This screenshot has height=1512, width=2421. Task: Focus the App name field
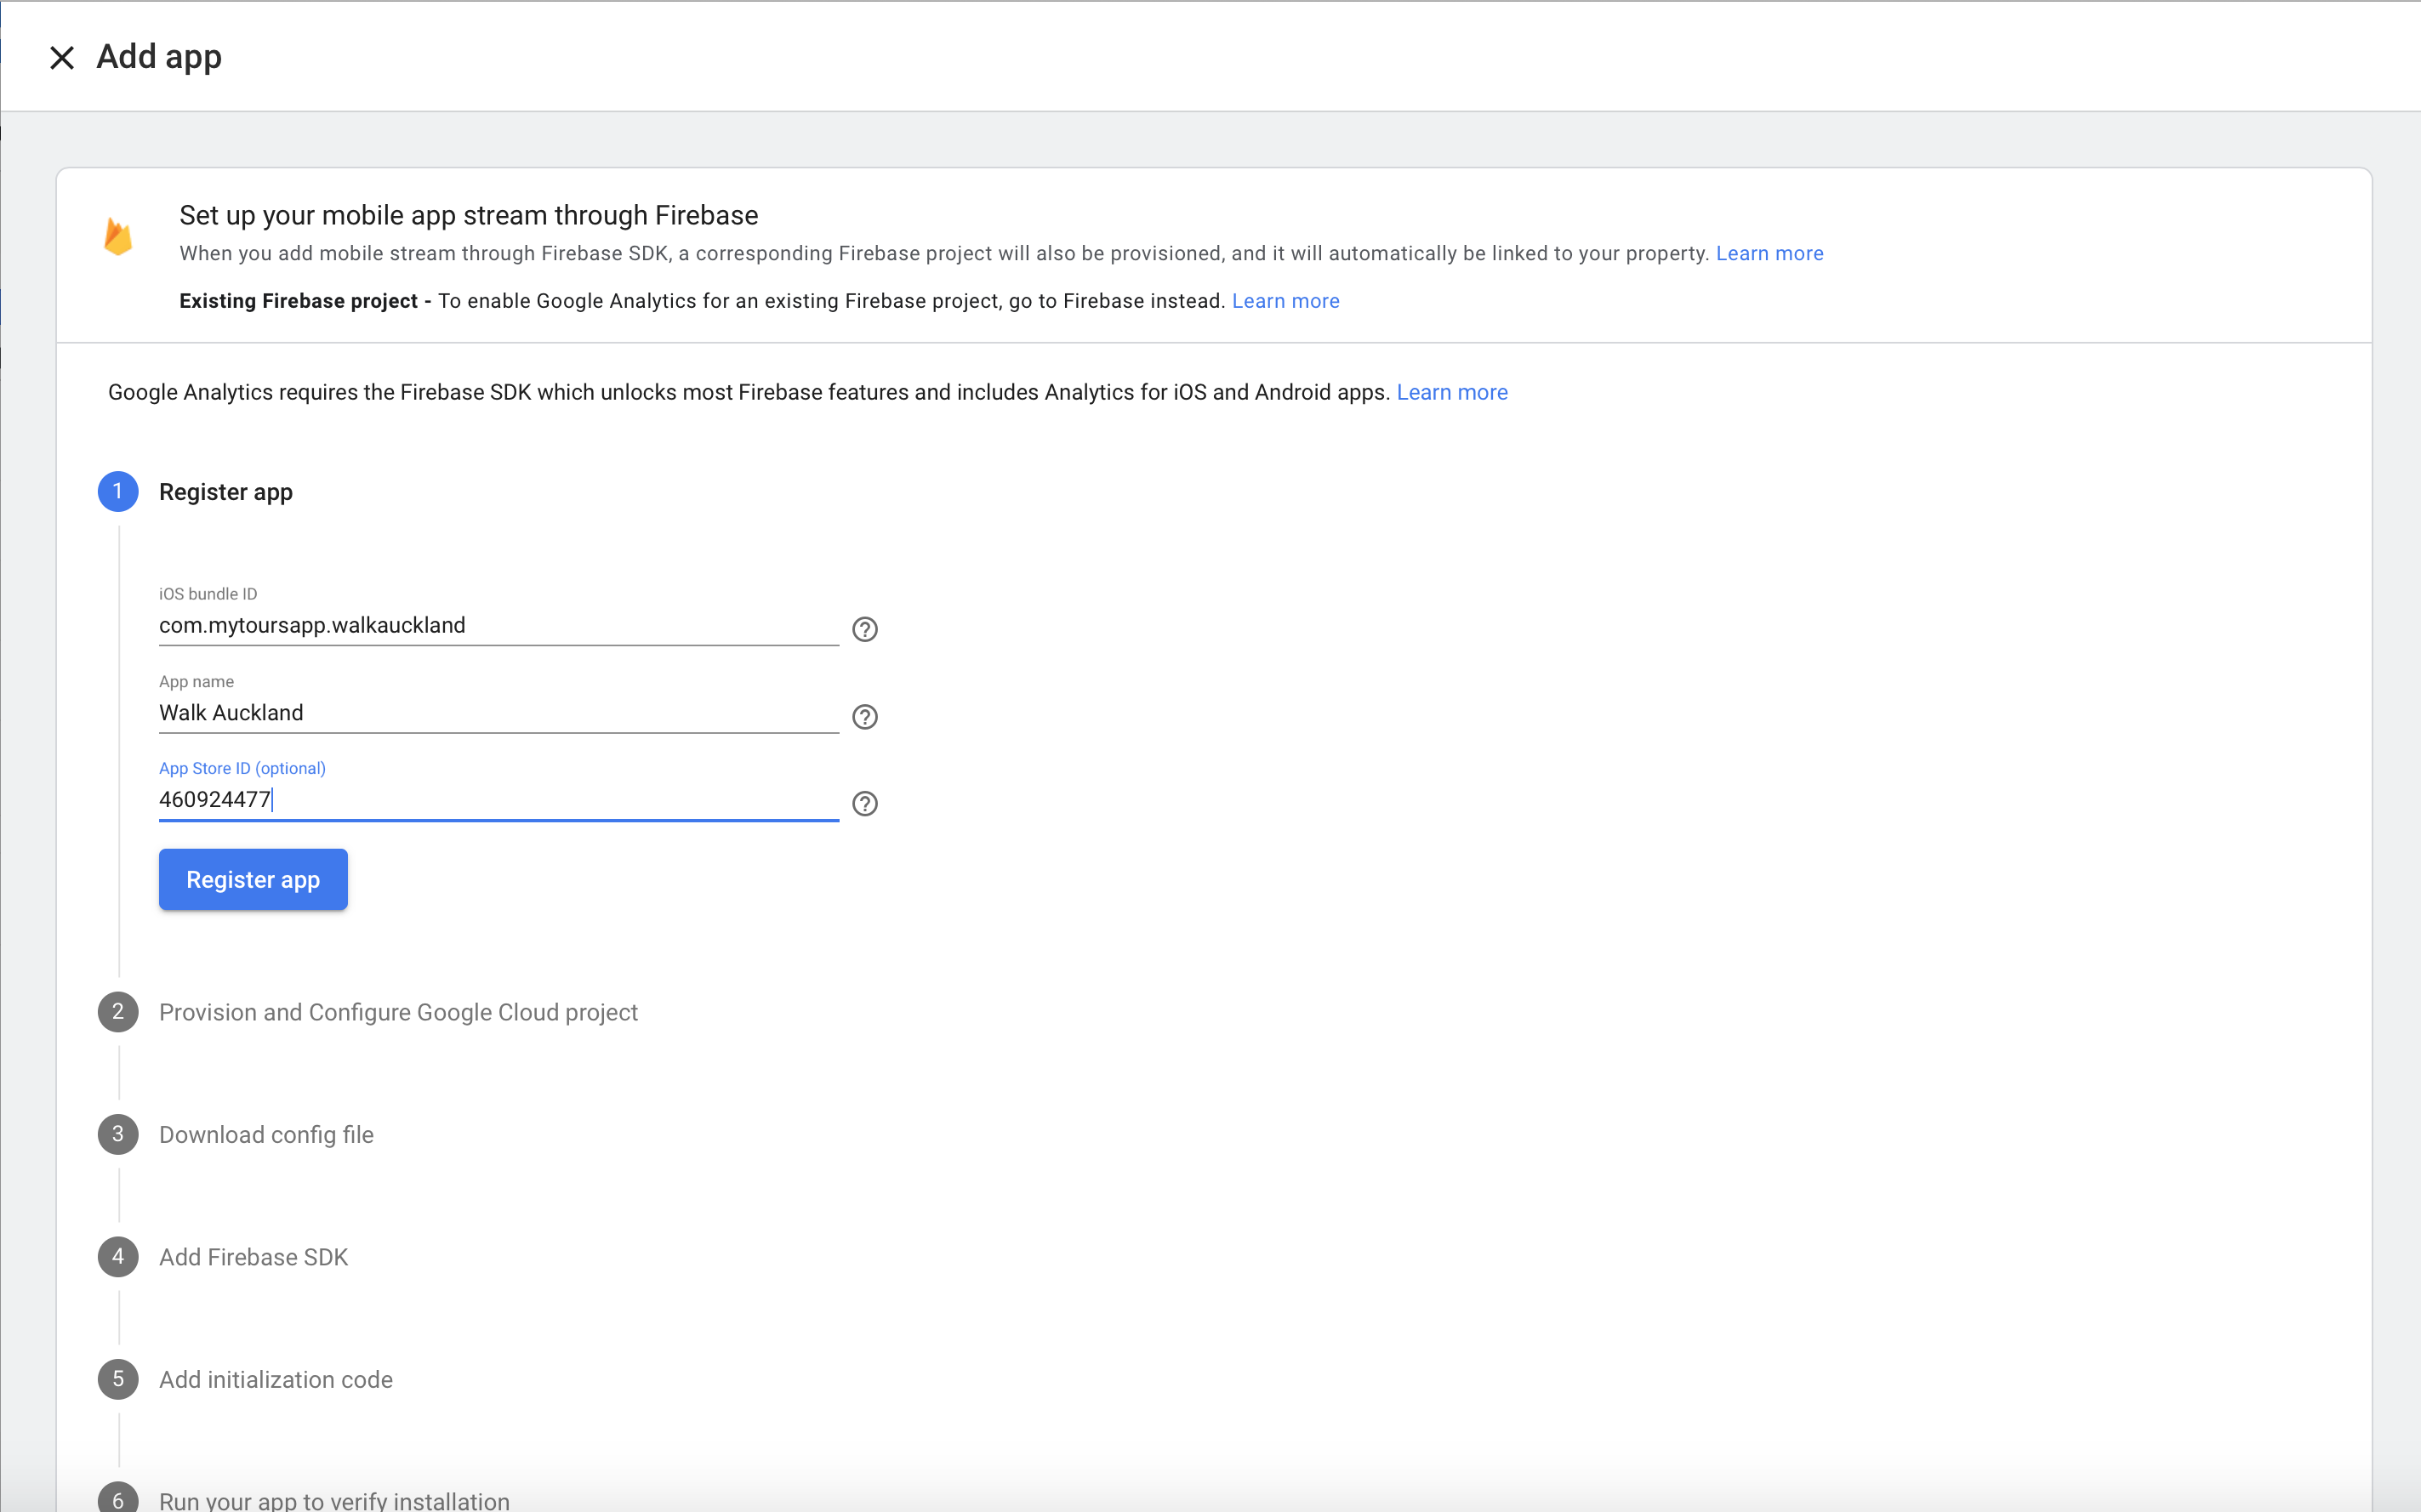point(498,713)
